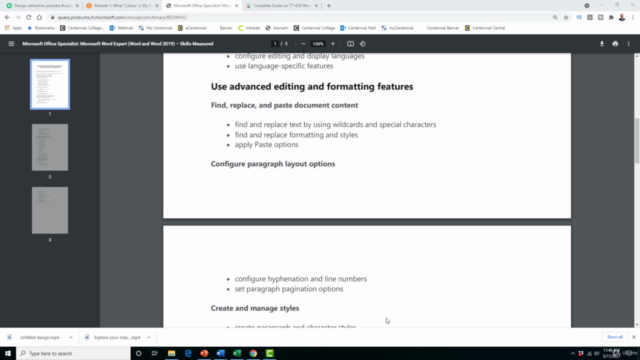Open a new browser tab
This screenshot has height=360, width=640.
click(x=329, y=6)
